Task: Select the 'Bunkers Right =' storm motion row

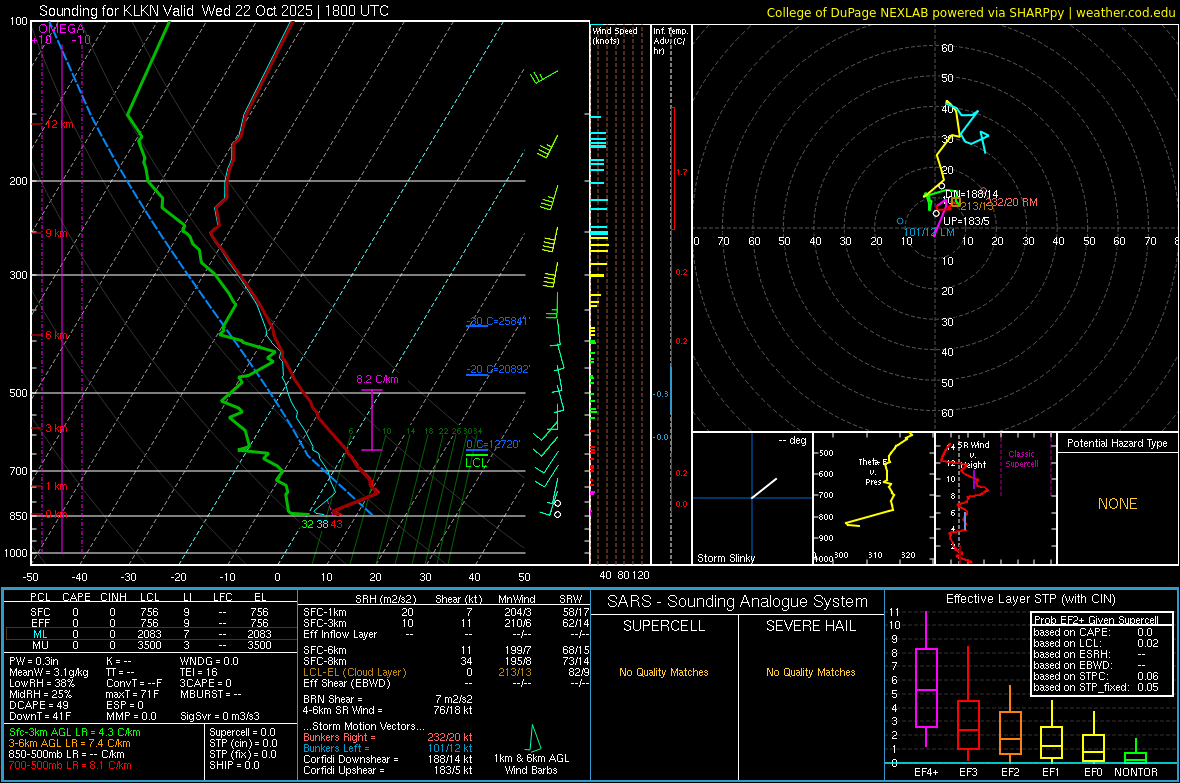Action: click(388, 737)
